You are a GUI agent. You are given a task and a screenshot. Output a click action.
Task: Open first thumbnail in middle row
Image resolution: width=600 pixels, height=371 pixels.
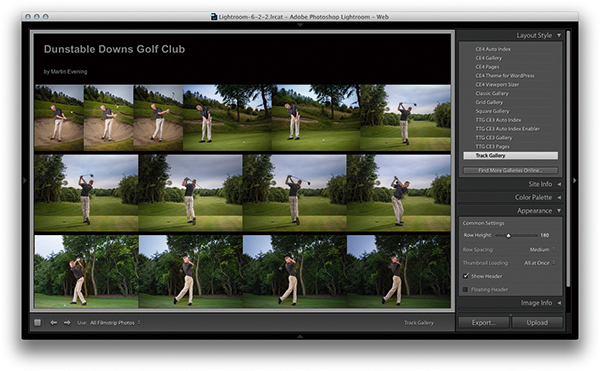pyautogui.click(x=86, y=193)
